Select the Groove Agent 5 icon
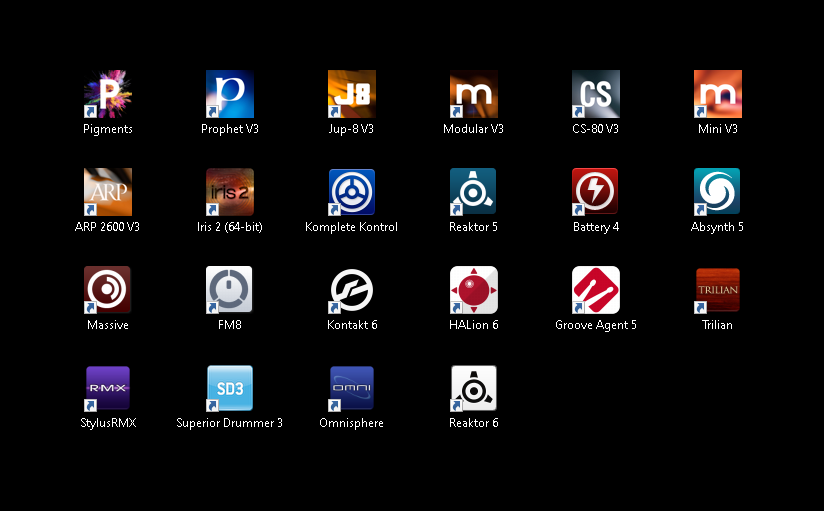Screen dimensions: 824x511 [595, 290]
